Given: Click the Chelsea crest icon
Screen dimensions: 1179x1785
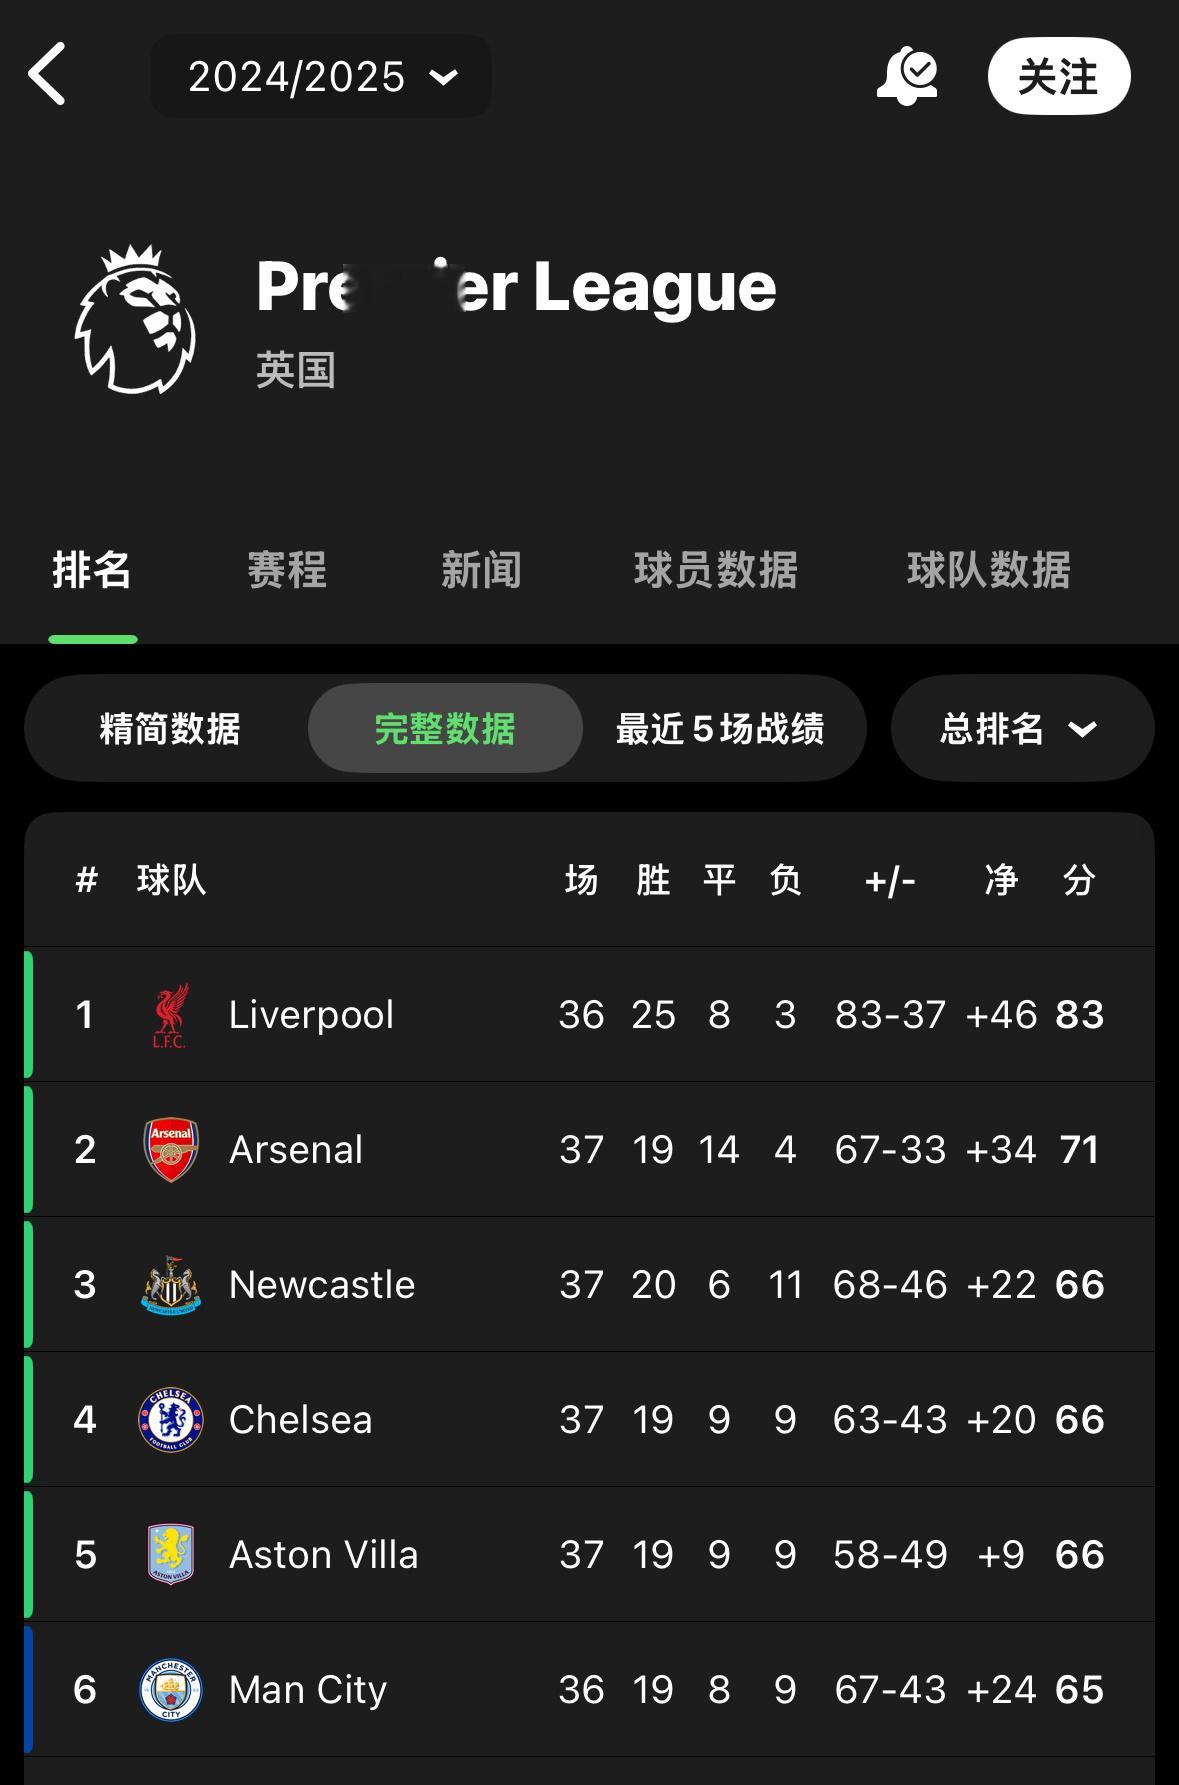Looking at the screenshot, I should click(171, 1420).
